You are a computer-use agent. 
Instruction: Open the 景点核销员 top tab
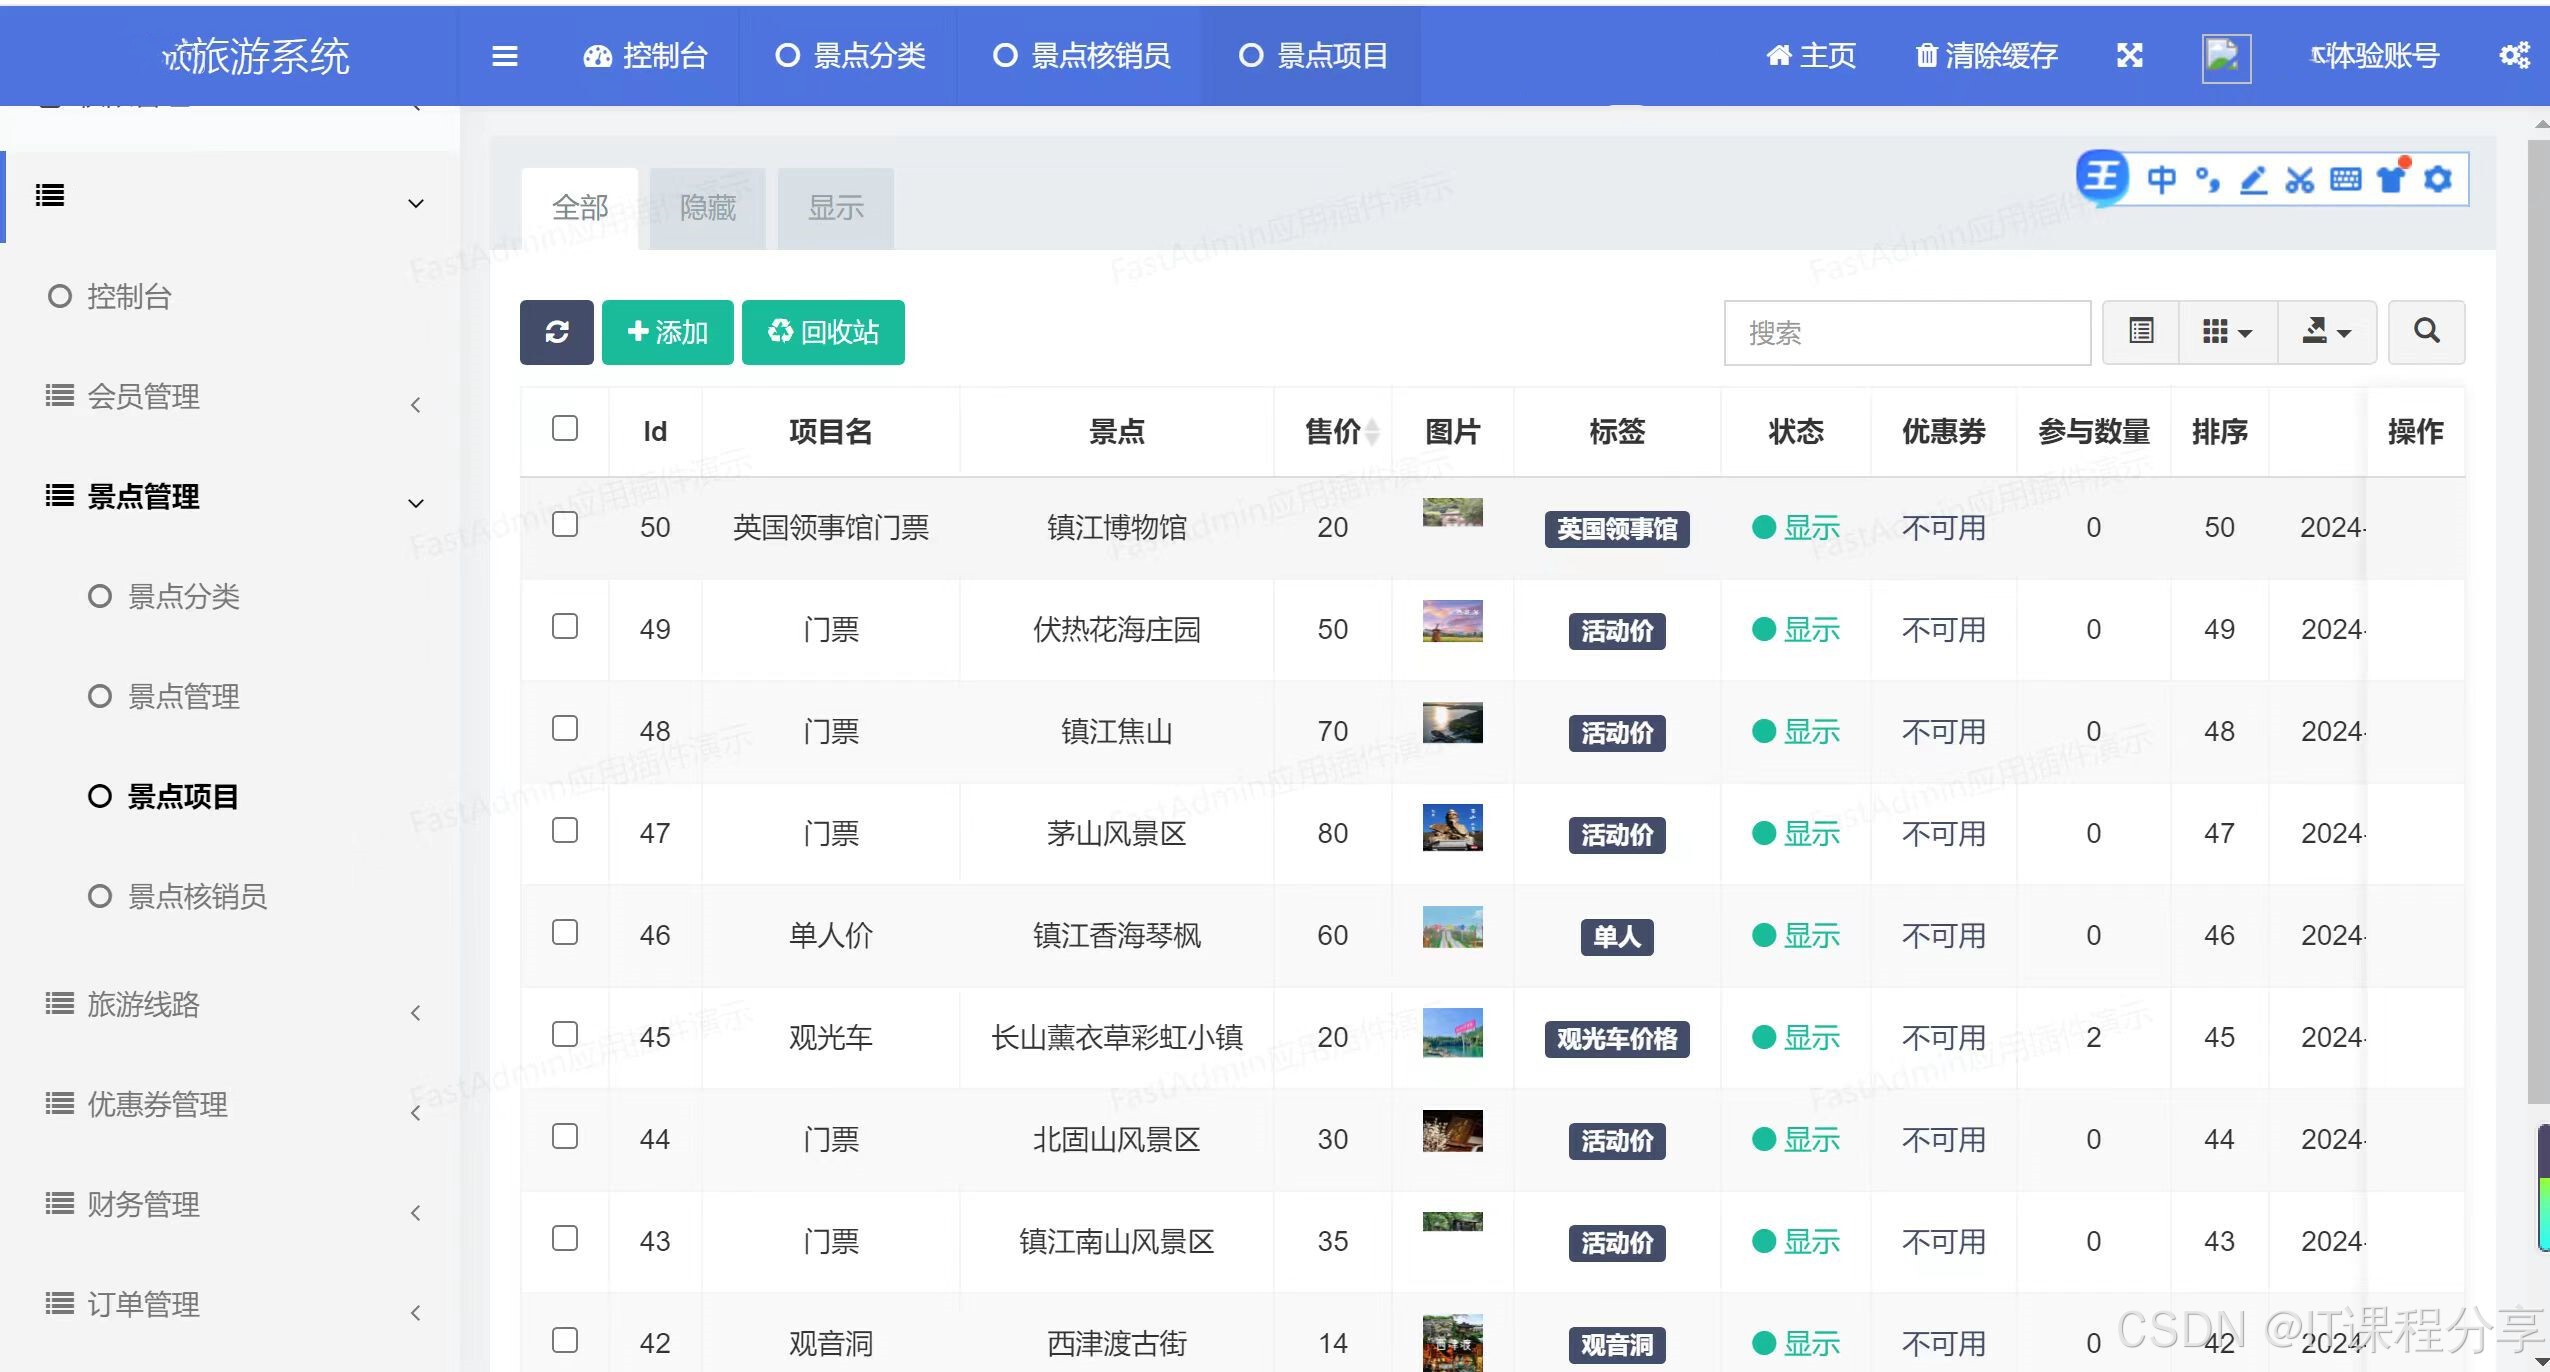(1081, 56)
